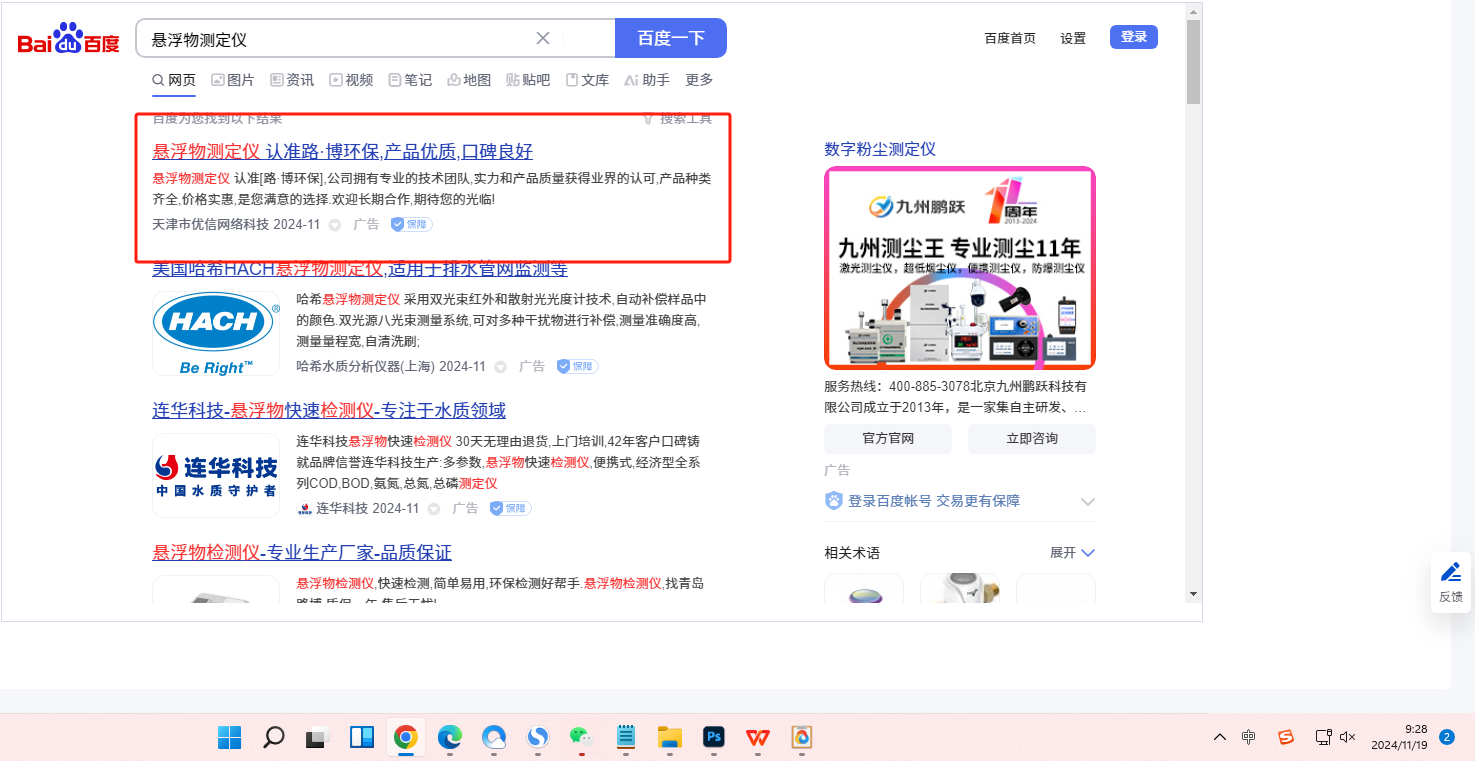
Task: Open WeChat from the taskbar
Action: 581,738
